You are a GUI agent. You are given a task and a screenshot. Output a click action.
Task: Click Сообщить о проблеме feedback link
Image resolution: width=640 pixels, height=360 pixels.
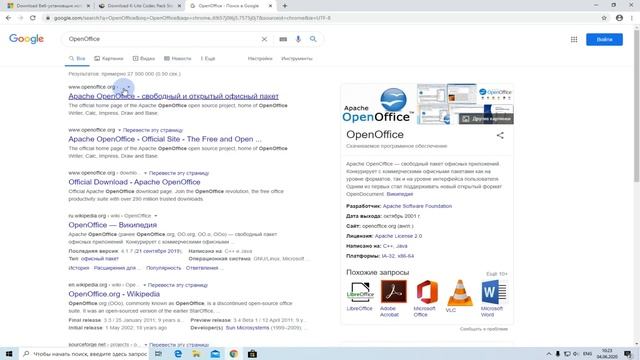pyautogui.click(x=484, y=329)
